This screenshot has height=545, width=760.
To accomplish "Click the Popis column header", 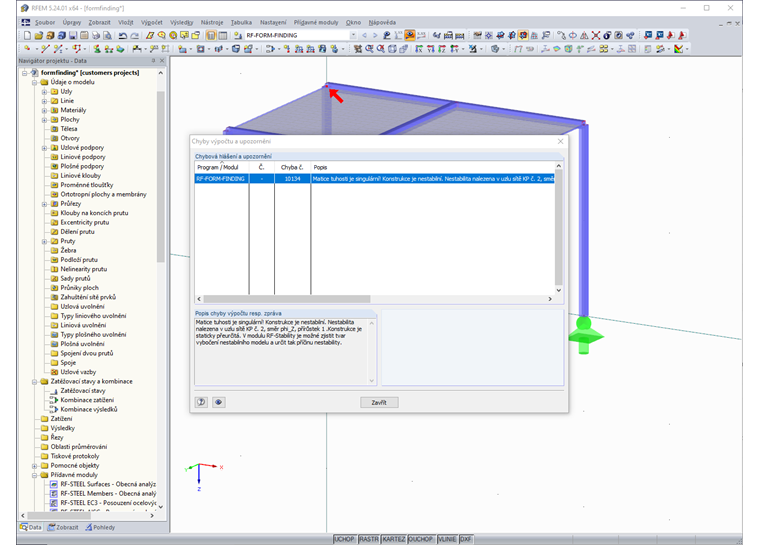I will pyautogui.click(x=432, y=167).
